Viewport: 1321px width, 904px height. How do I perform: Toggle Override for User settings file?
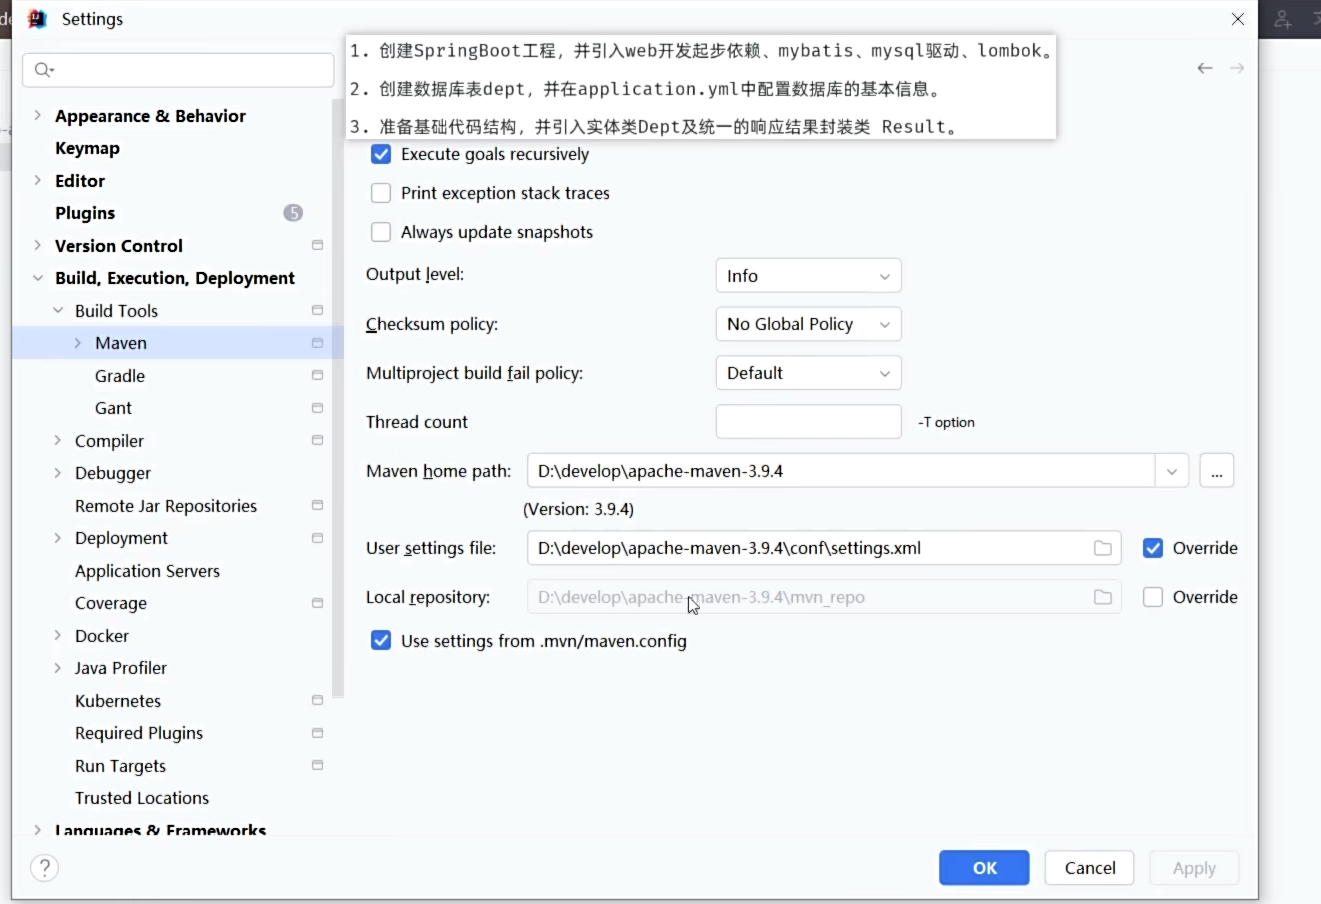(1153, 548)
